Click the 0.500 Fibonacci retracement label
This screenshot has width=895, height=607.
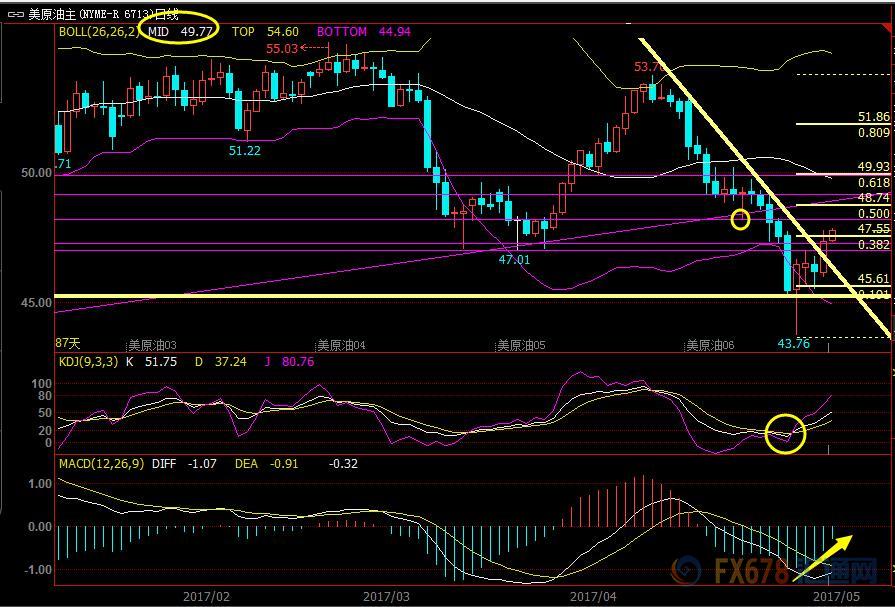click(x=873, y=214)
